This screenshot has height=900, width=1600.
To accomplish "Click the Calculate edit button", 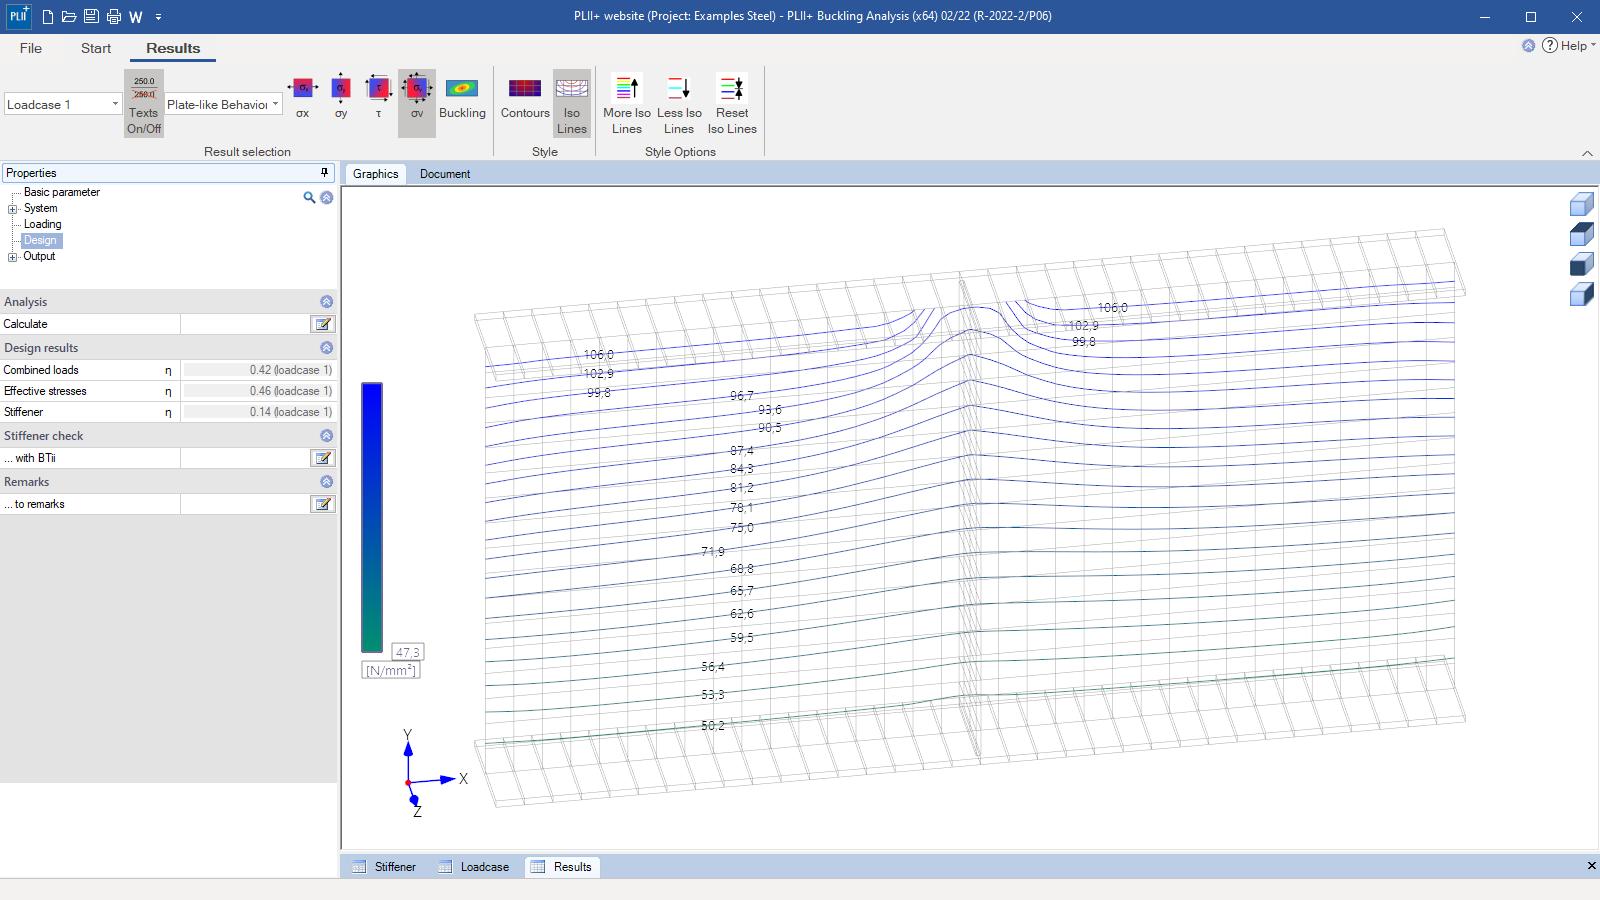I will tap(323, 324).
